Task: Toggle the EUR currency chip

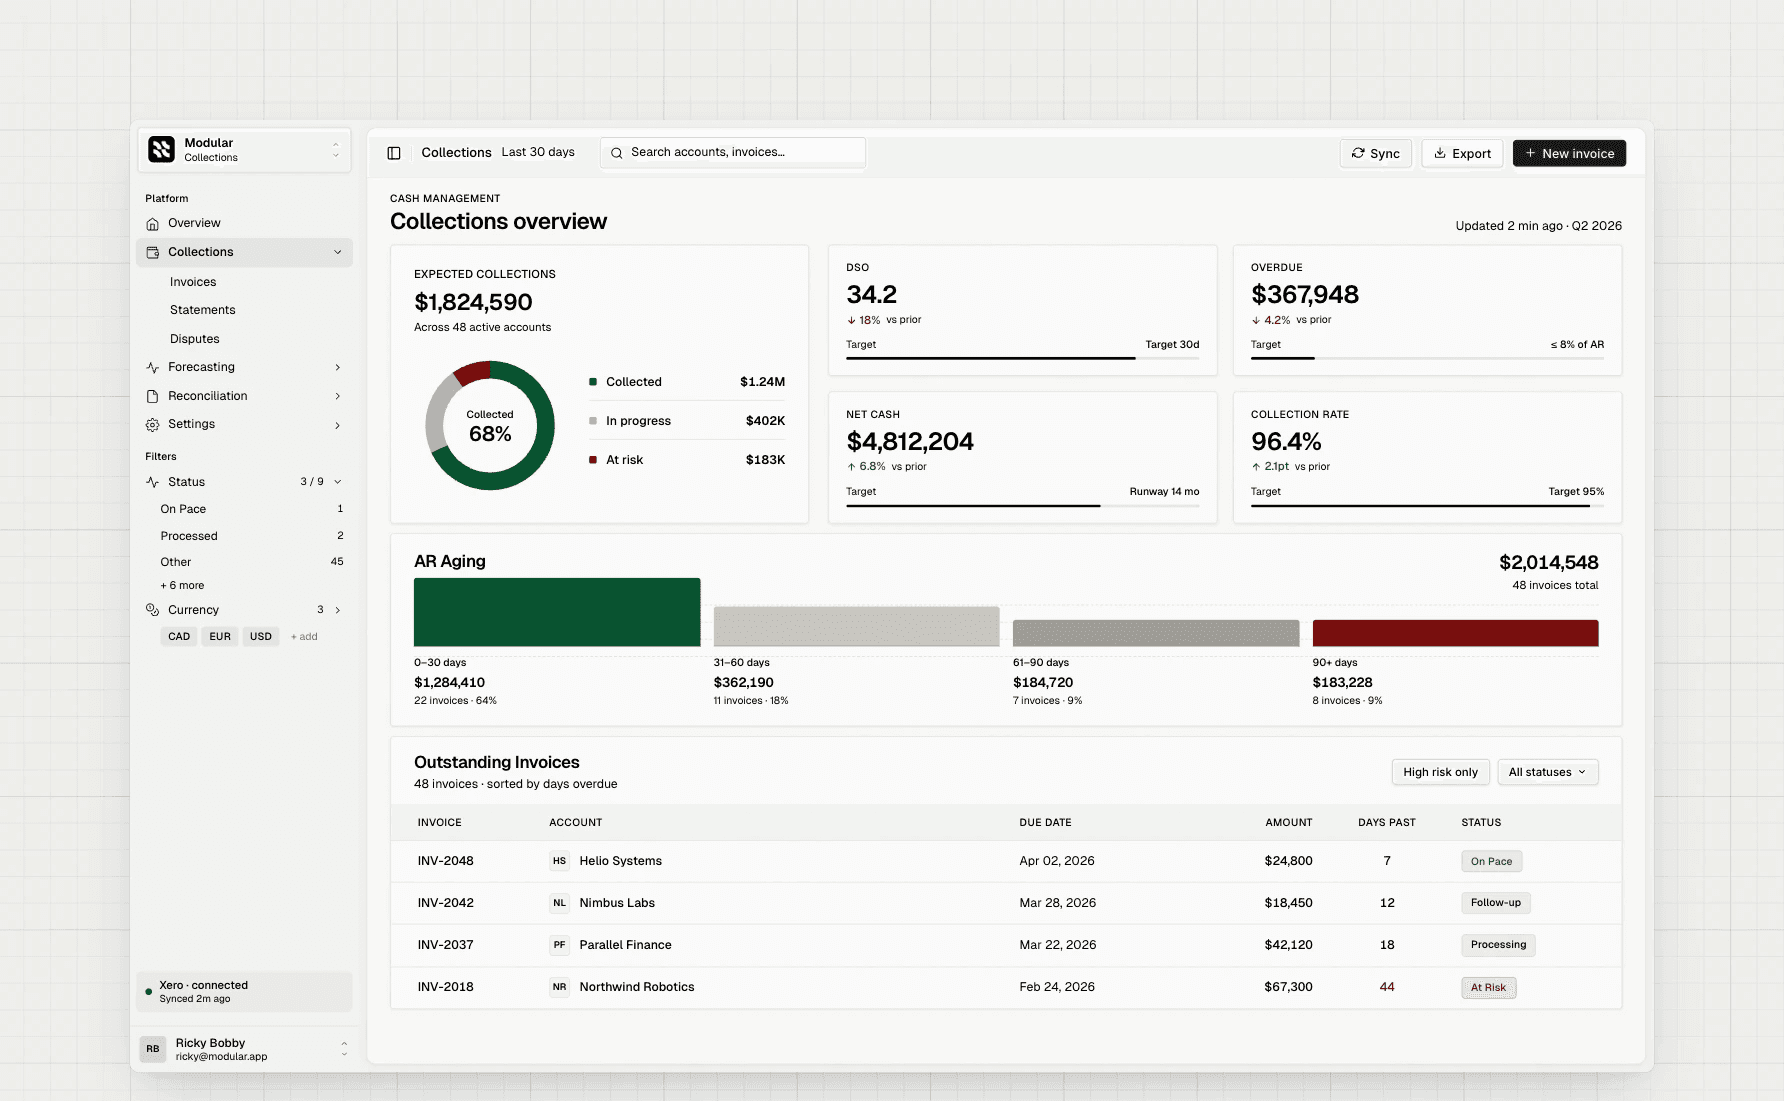Action: [220, 637]
